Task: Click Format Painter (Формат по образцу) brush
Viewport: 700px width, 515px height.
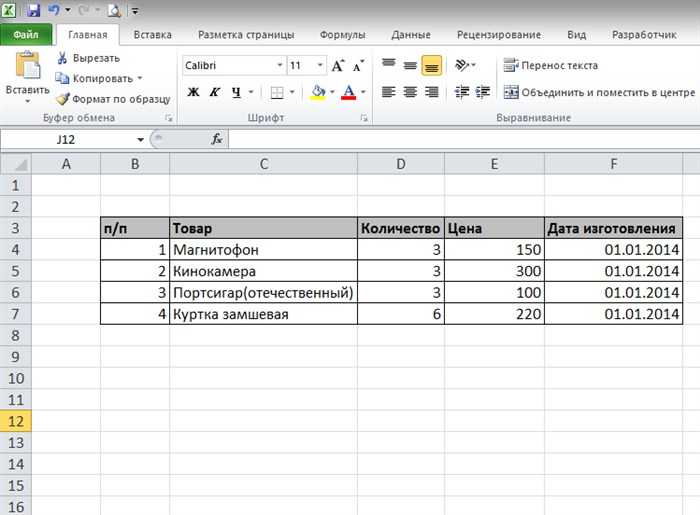Action: click(x=63, y=99)
